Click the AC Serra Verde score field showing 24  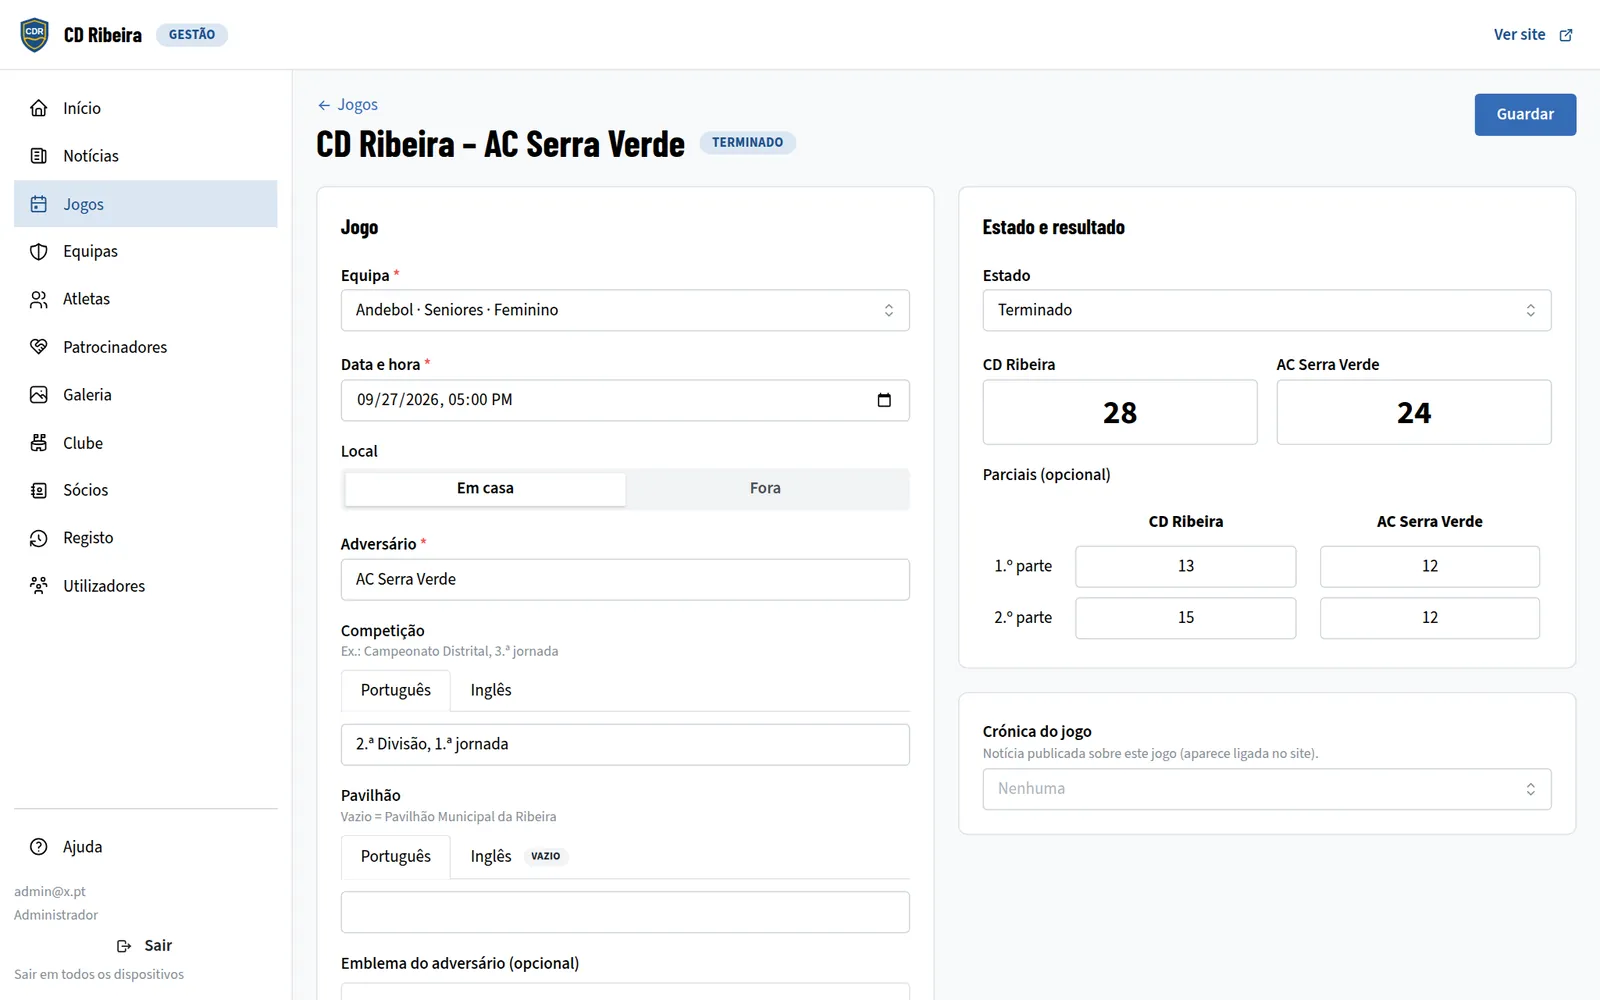click(x=1414, y=413)
